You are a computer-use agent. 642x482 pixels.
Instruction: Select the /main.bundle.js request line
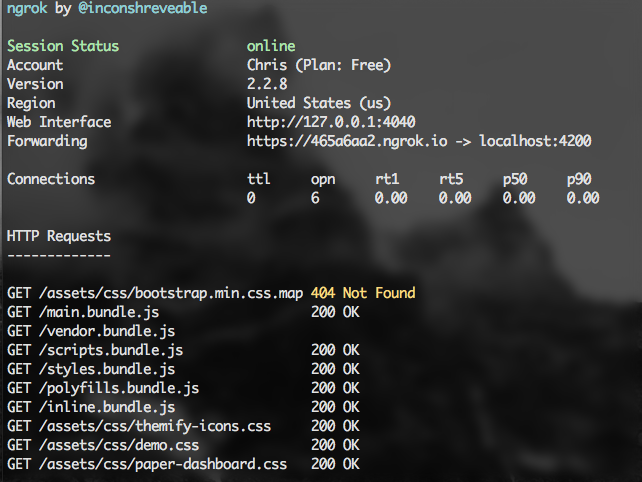point(83,312)
